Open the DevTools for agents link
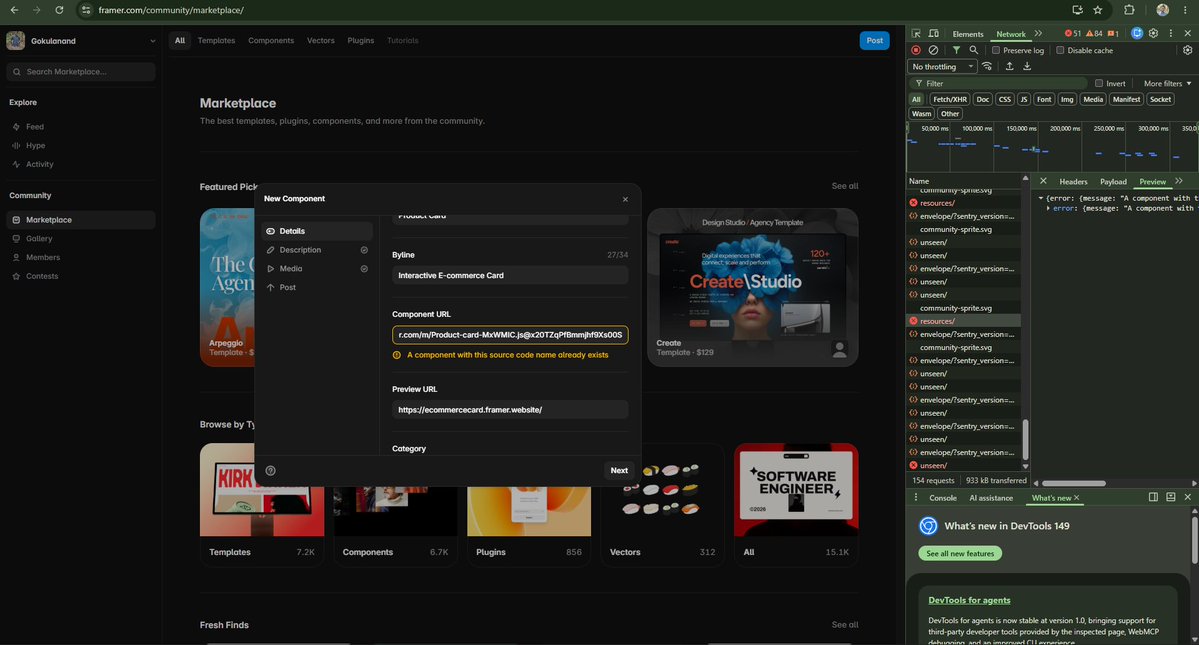This screenshot has height=645, width=1199. coord(969,600)
